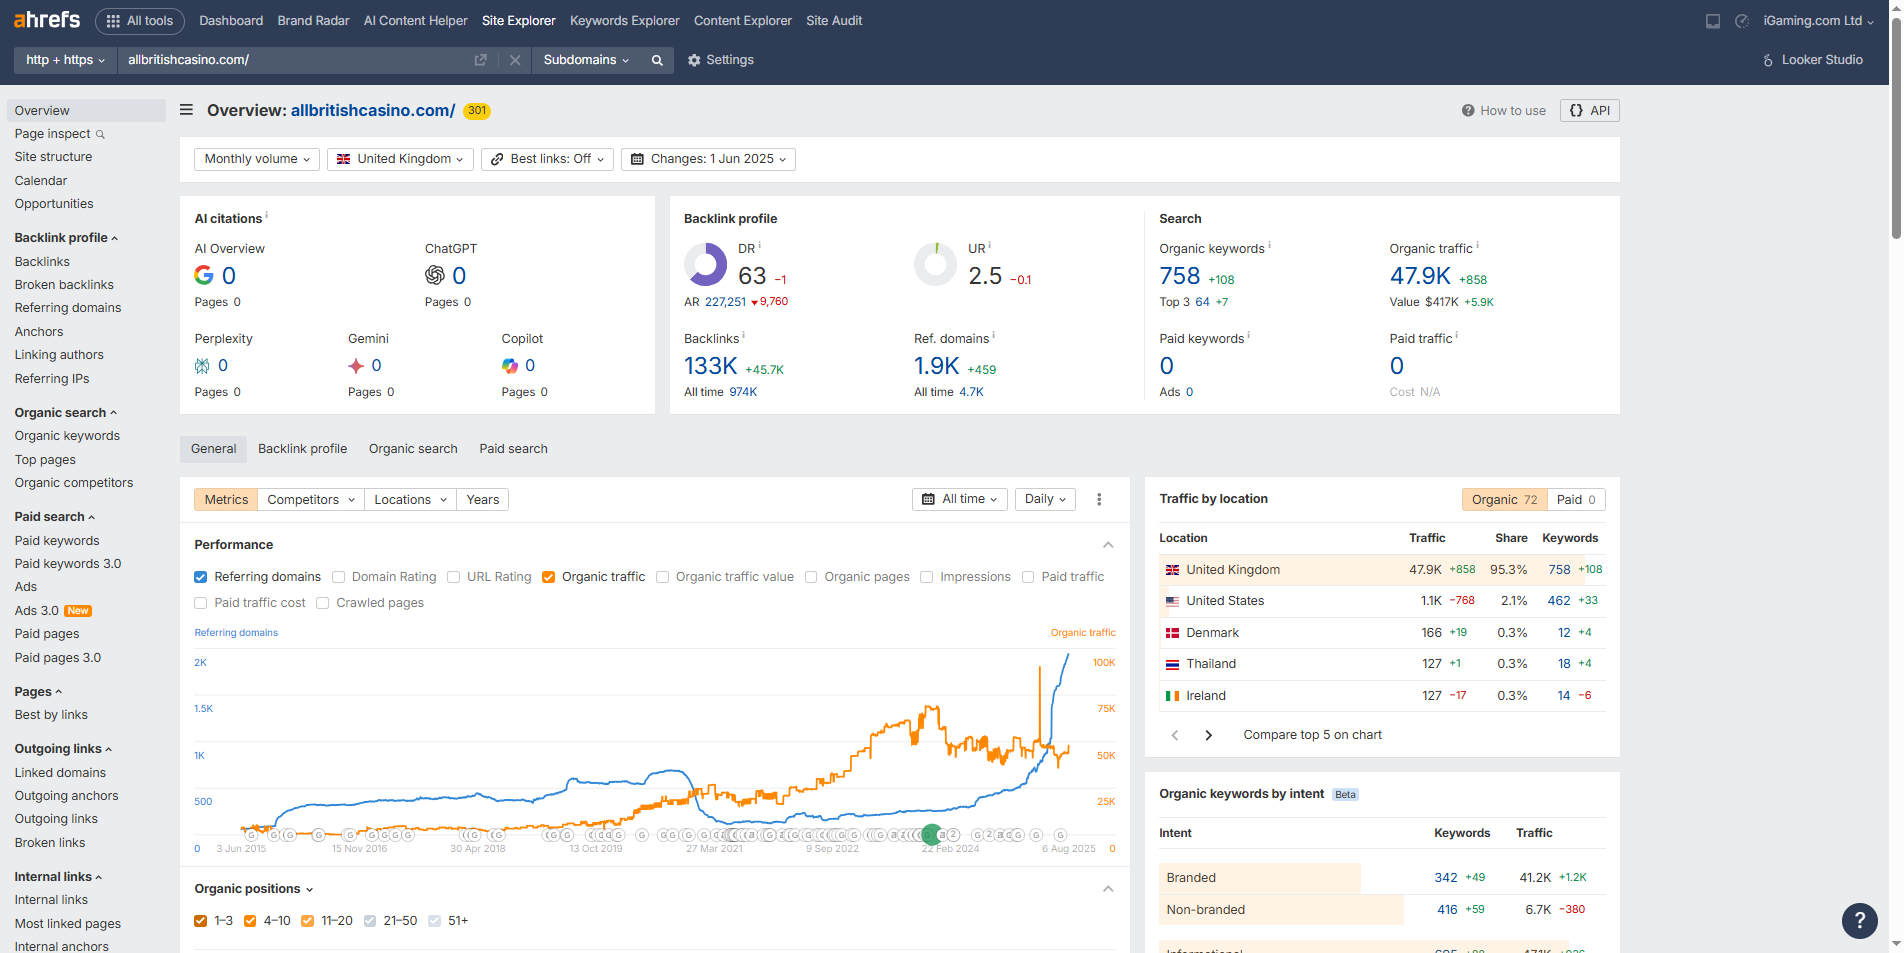Expand the United Kingdom country dropdown
The image size is (1904, 953).
400,159
